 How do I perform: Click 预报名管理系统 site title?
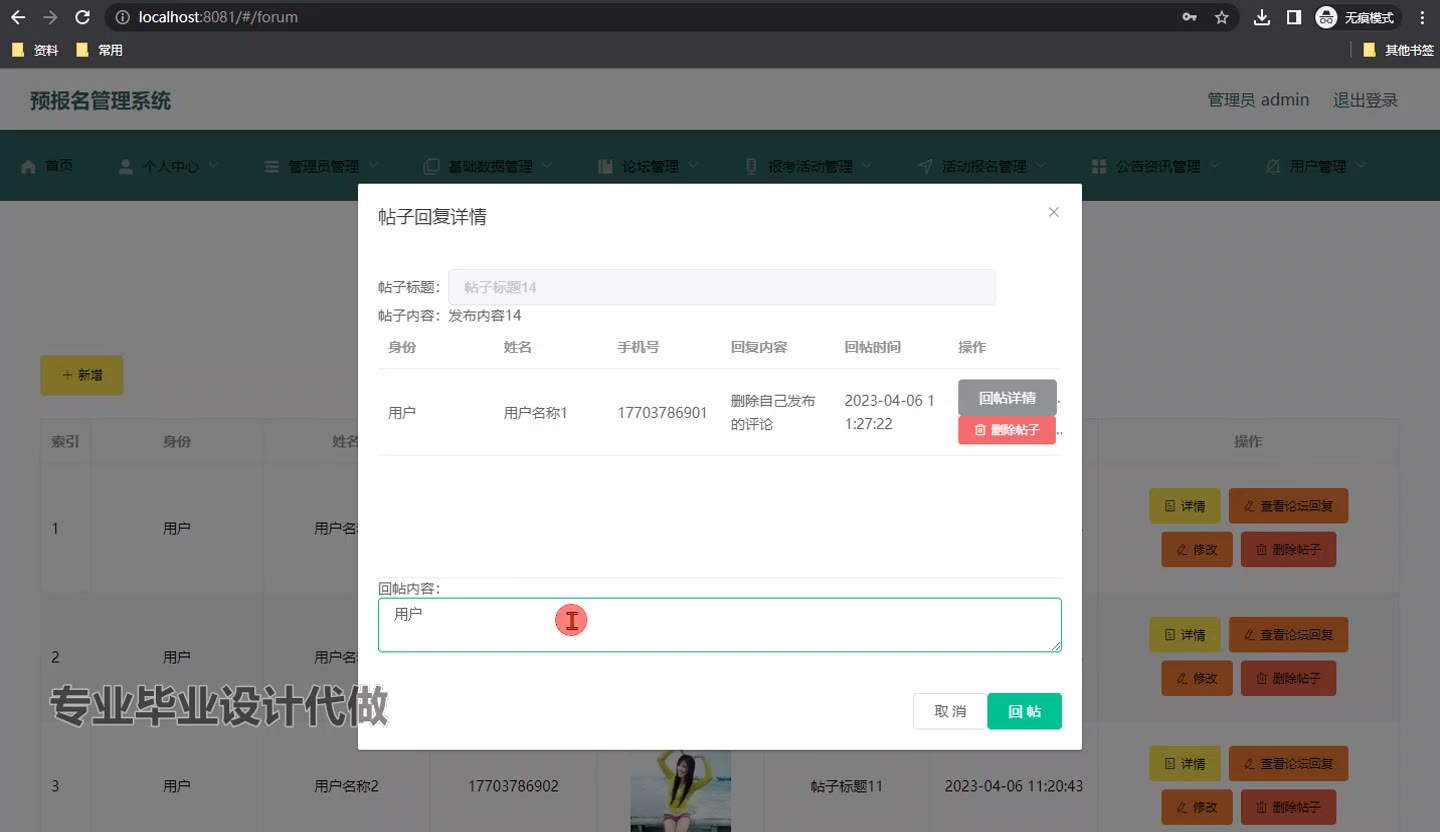(x=100, y=100)
